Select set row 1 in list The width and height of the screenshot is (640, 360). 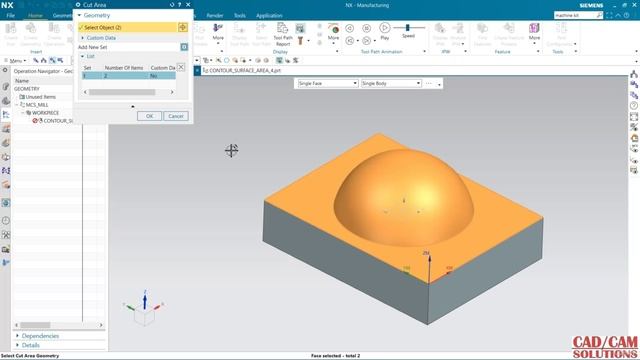[x=129, y=76]
